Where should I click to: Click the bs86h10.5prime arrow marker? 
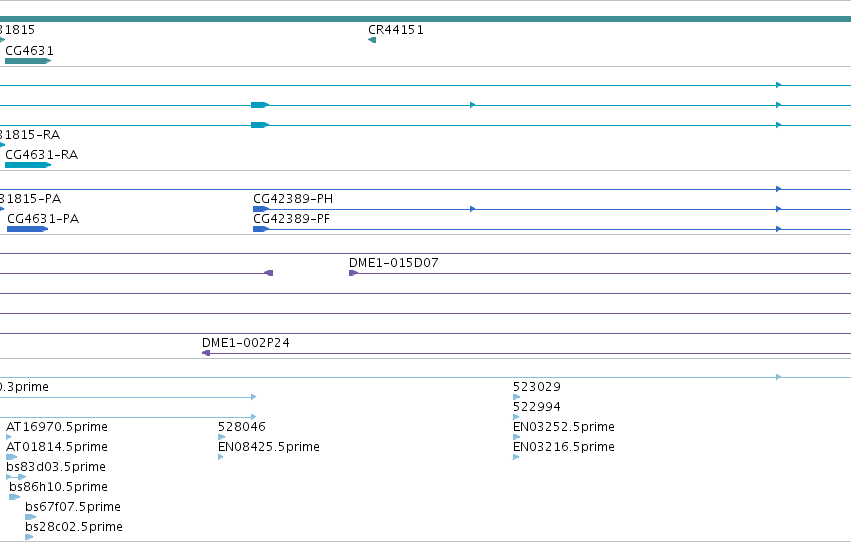(15, 497)
